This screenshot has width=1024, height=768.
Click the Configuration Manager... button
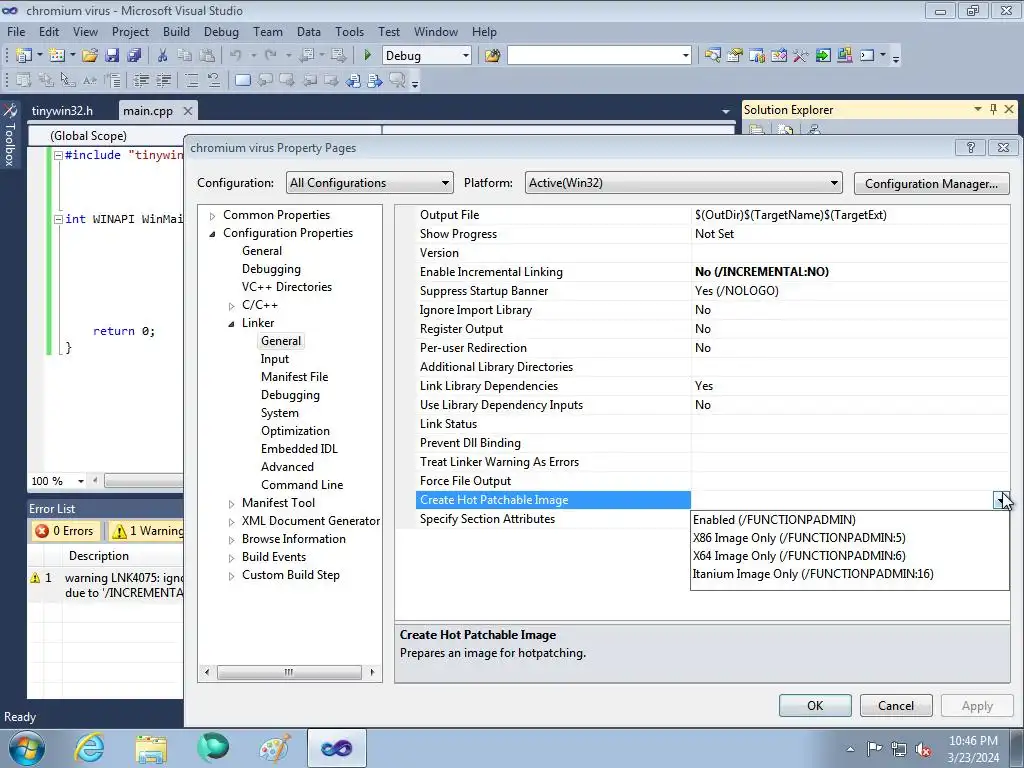[x=931, y=184]
